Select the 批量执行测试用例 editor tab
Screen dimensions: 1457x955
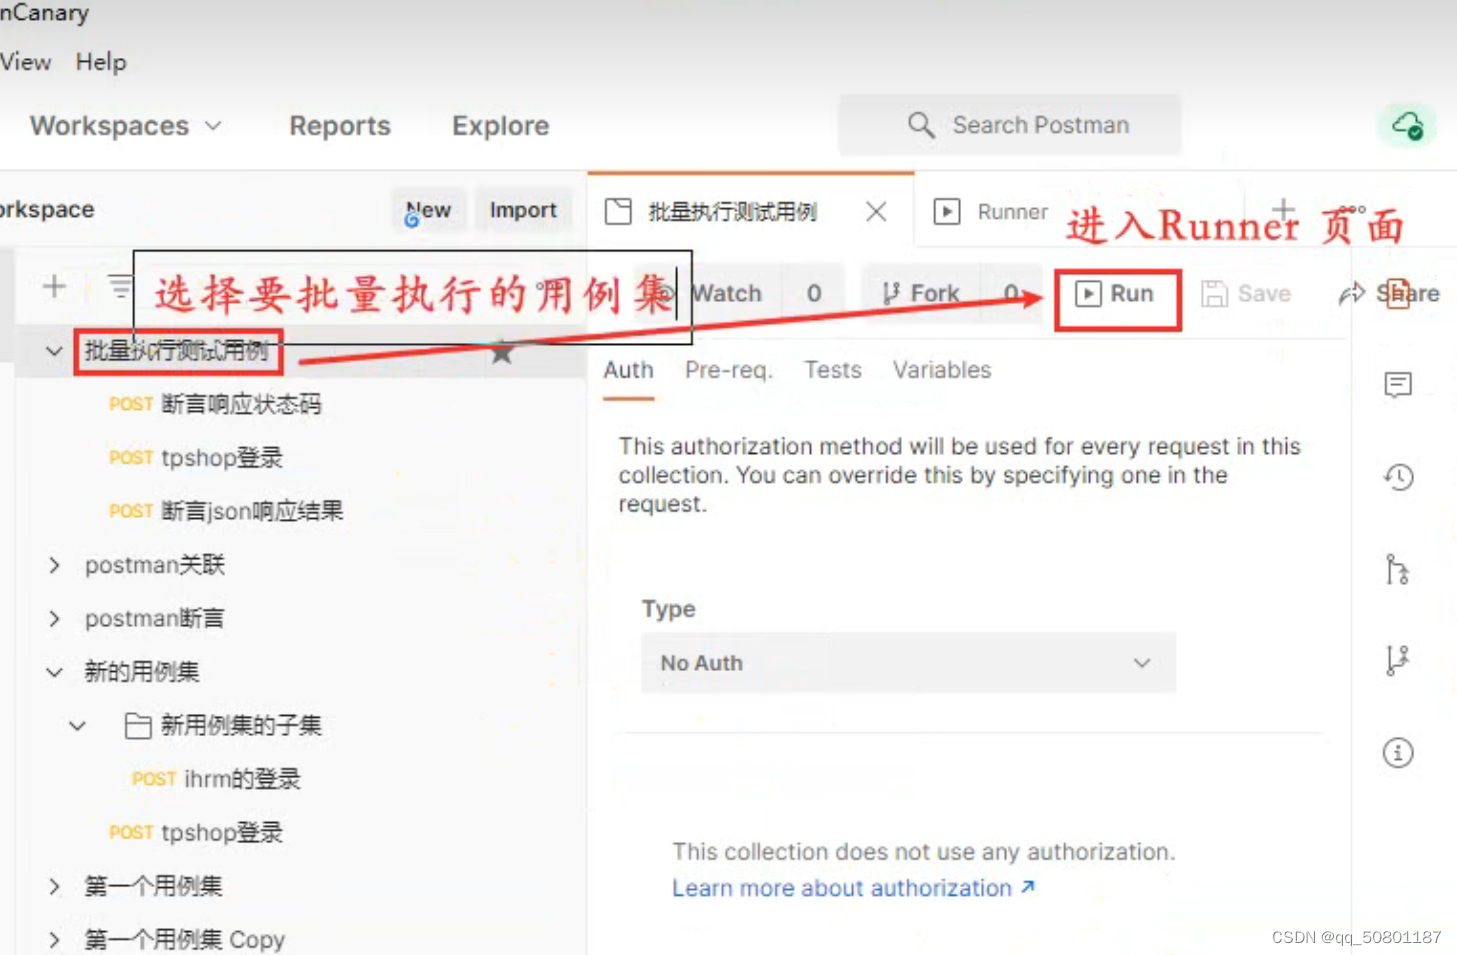click(x=732, y=211)
